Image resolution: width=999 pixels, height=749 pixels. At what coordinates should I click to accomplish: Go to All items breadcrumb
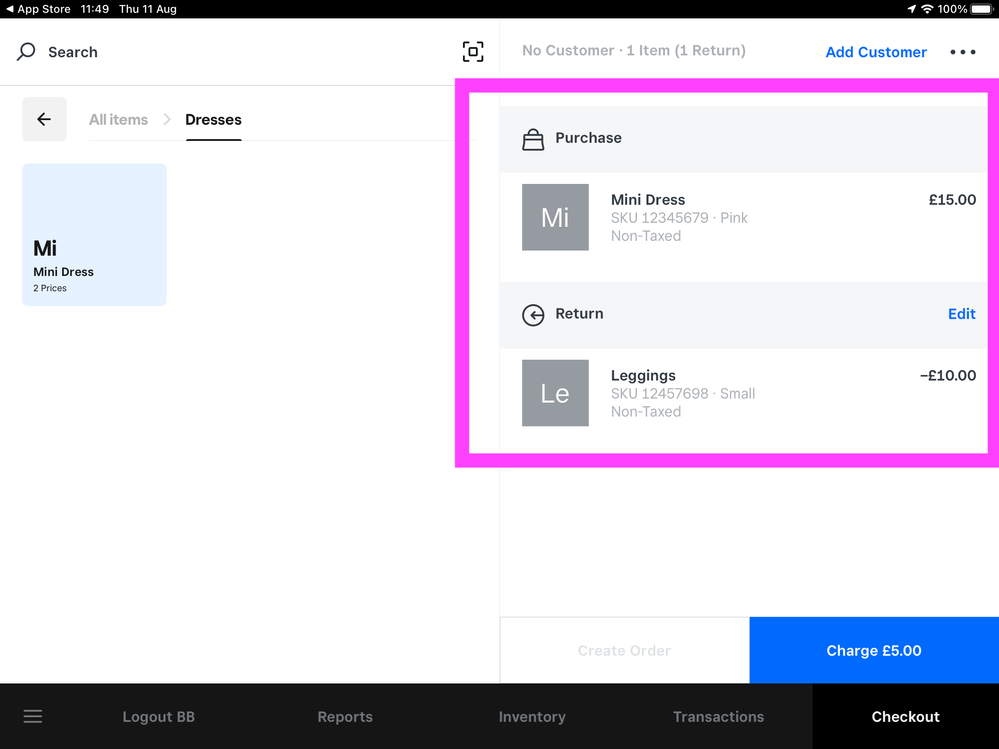118,120
